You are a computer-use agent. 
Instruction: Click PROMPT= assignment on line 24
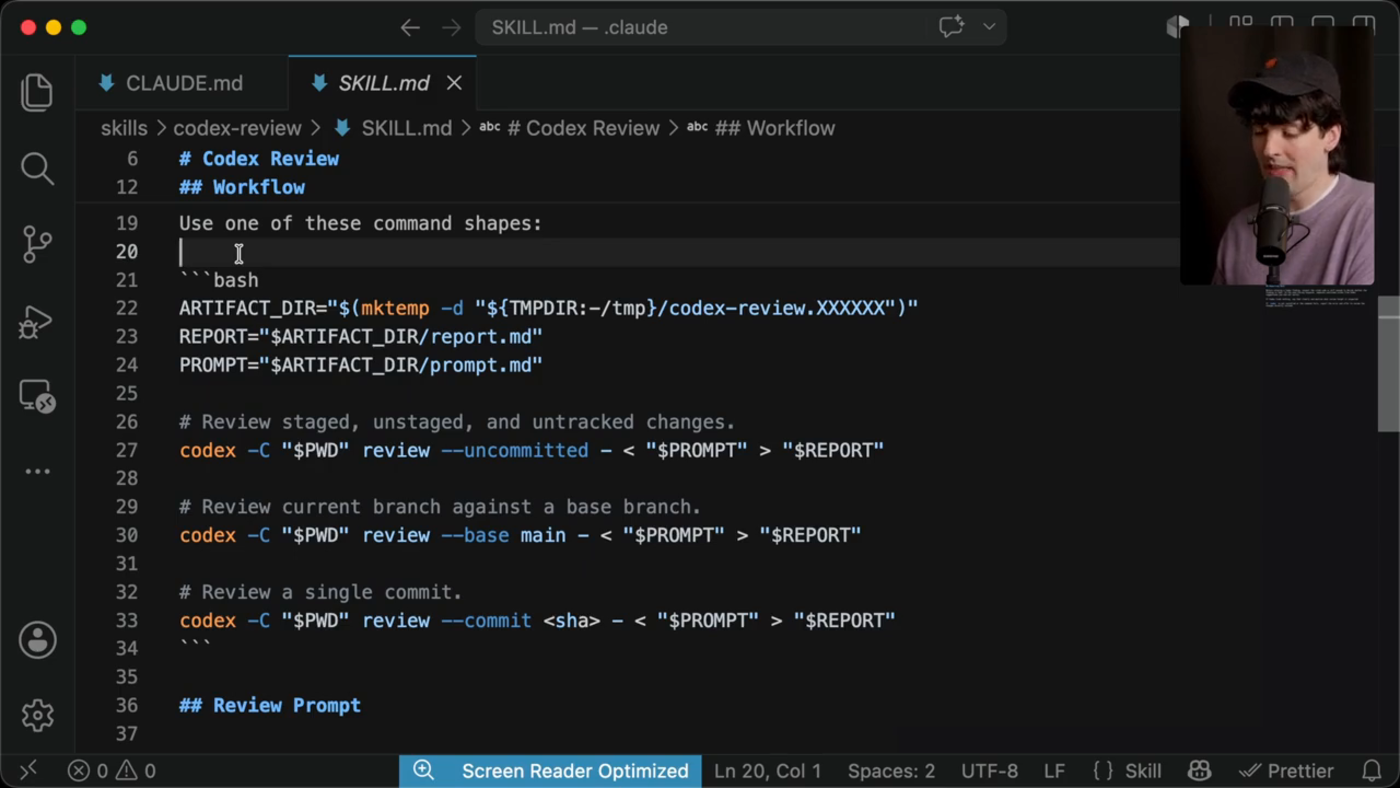pos(360,365)
